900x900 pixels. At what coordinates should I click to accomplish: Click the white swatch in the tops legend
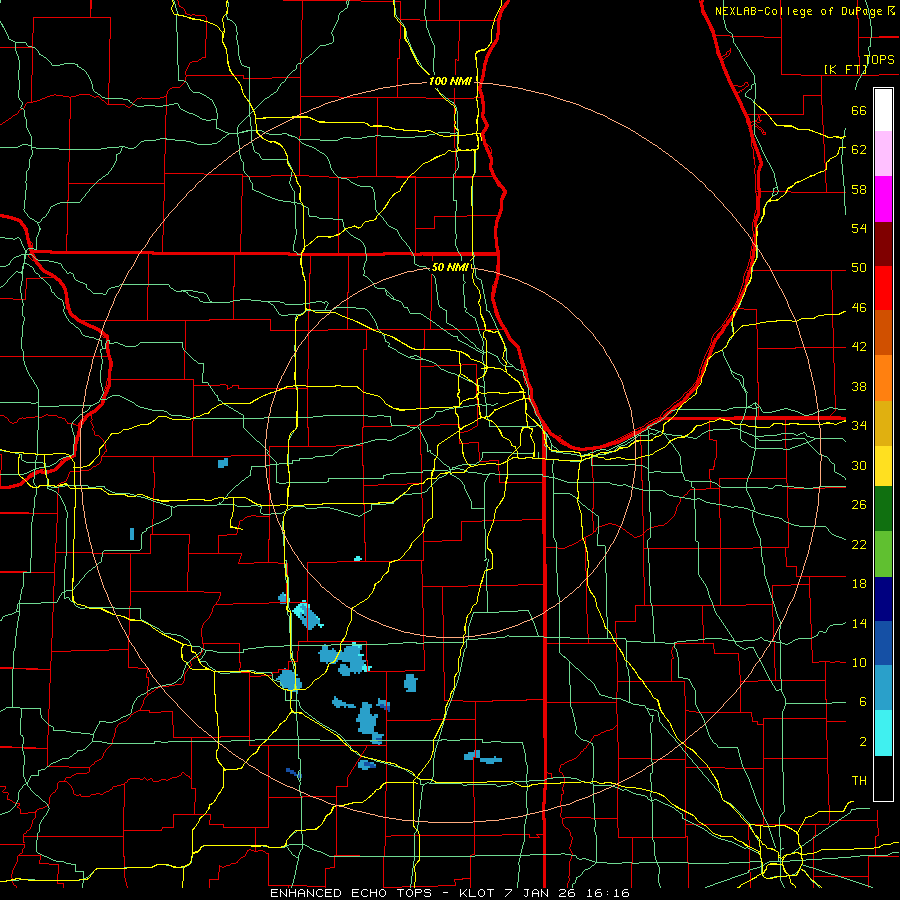[x=883, y=110]
